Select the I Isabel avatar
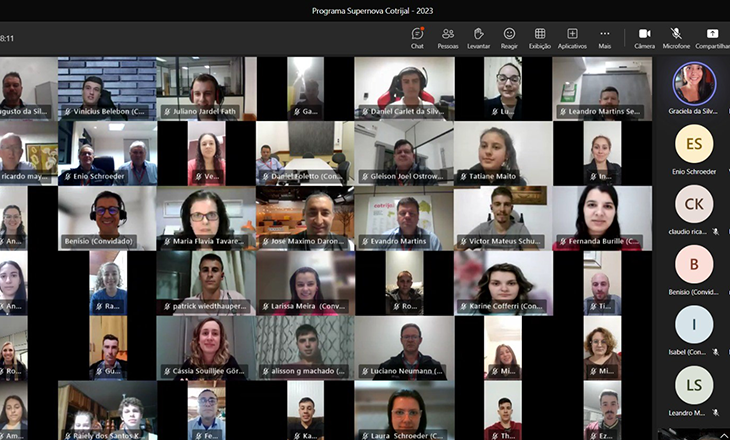The image size is (730, 440). pyautogui.click(x=694, y=324)
